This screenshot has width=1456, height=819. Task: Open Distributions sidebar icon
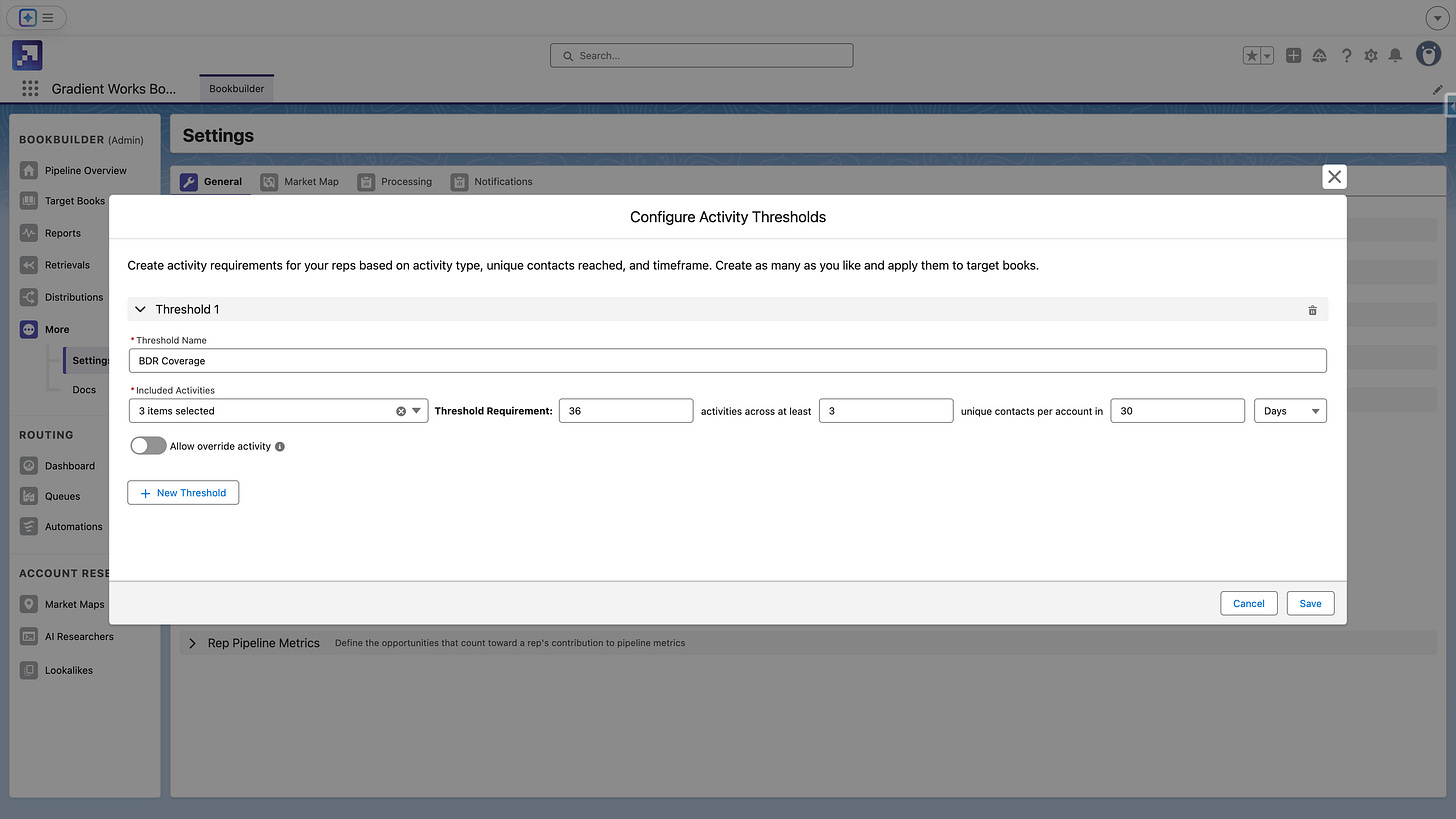coord(29,297)
